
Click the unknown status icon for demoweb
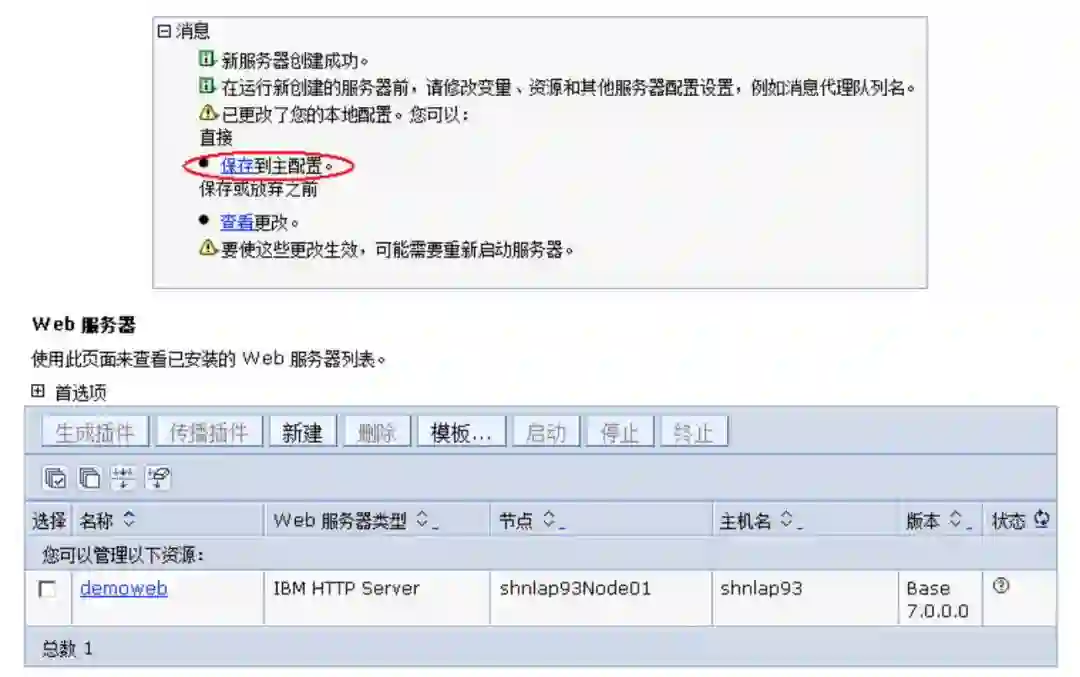(x=1001, y=586)
